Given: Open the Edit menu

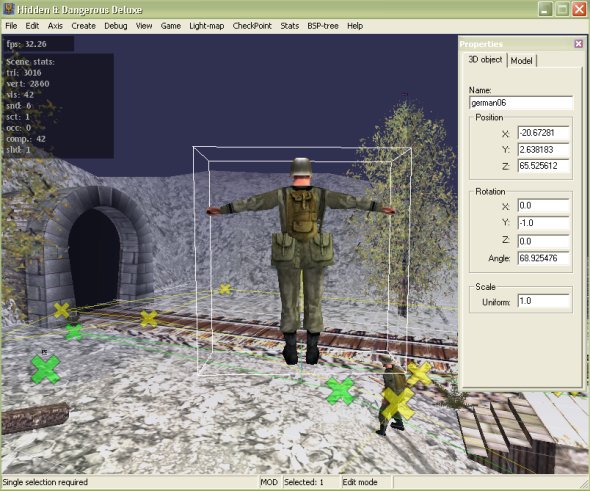Looking at the screenshot, I should (32, 26).
